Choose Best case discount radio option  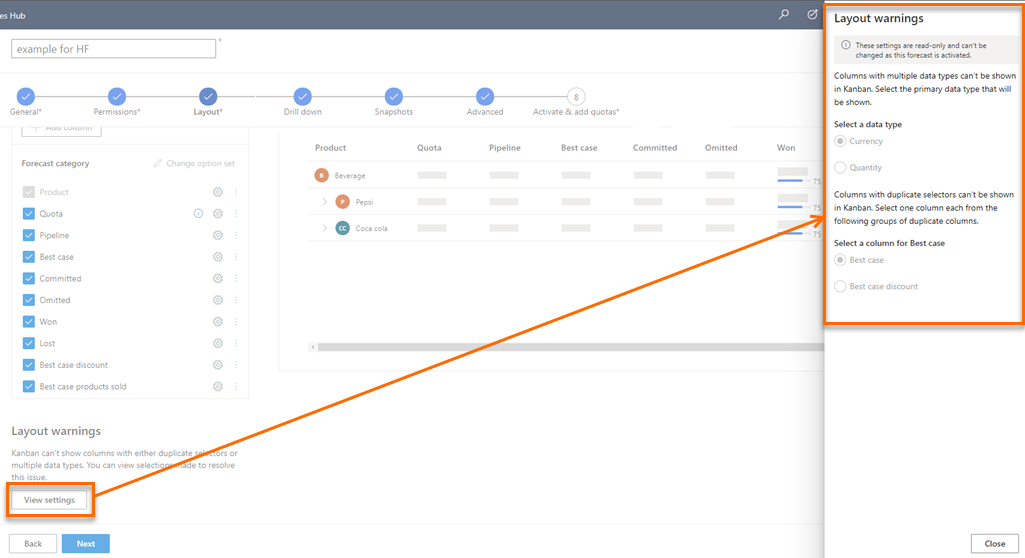[840, 286]
